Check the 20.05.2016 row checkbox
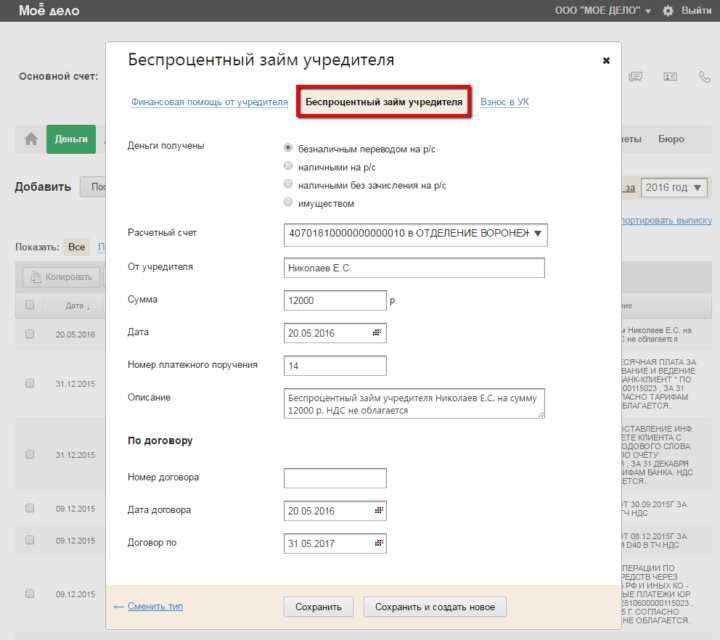The image size is (720, 640). point(30,334)
